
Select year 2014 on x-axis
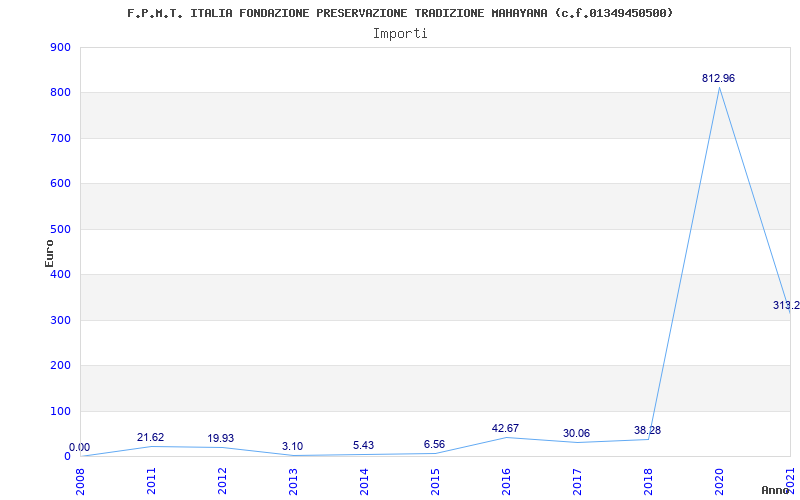[x=364, y=482]
